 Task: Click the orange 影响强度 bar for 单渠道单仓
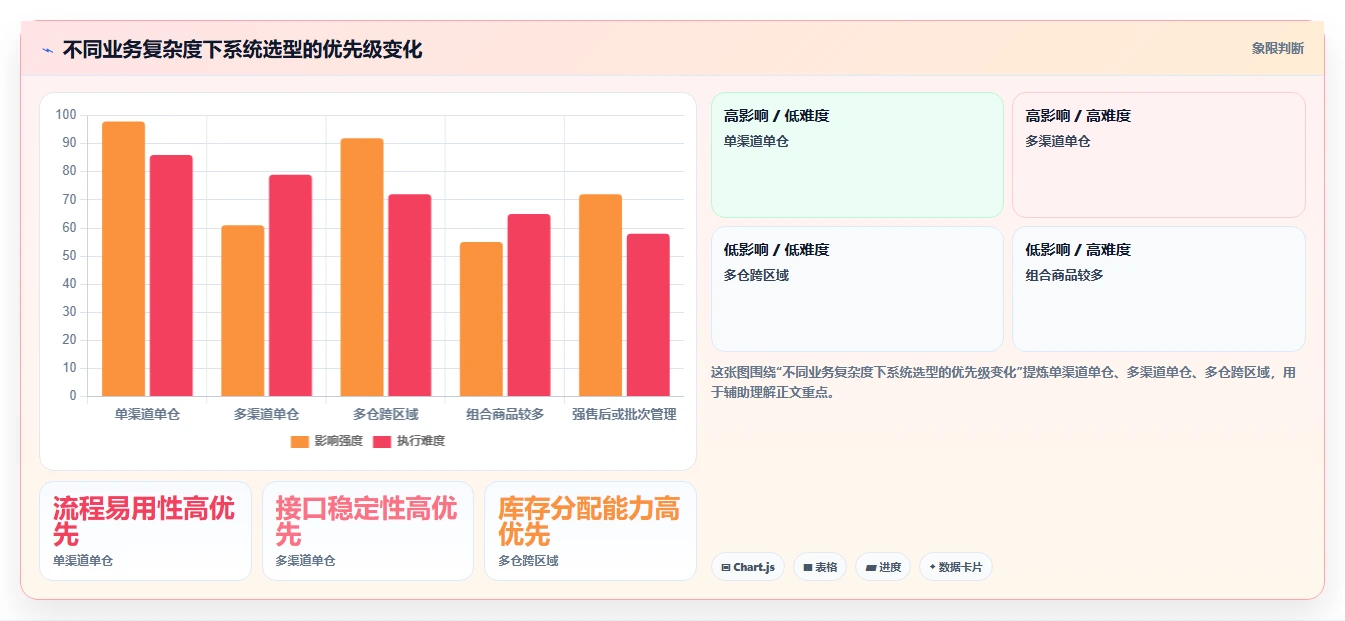pos(124,259)
